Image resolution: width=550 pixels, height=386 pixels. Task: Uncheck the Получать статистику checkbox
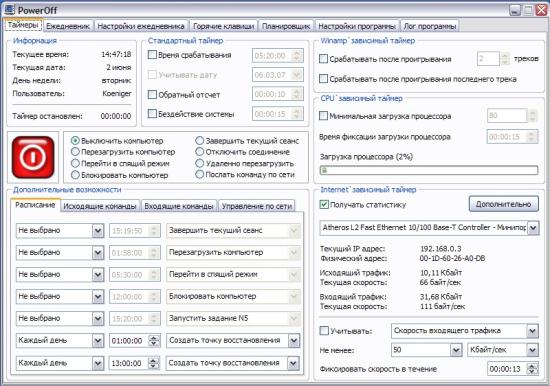click(x=324, y=204)
